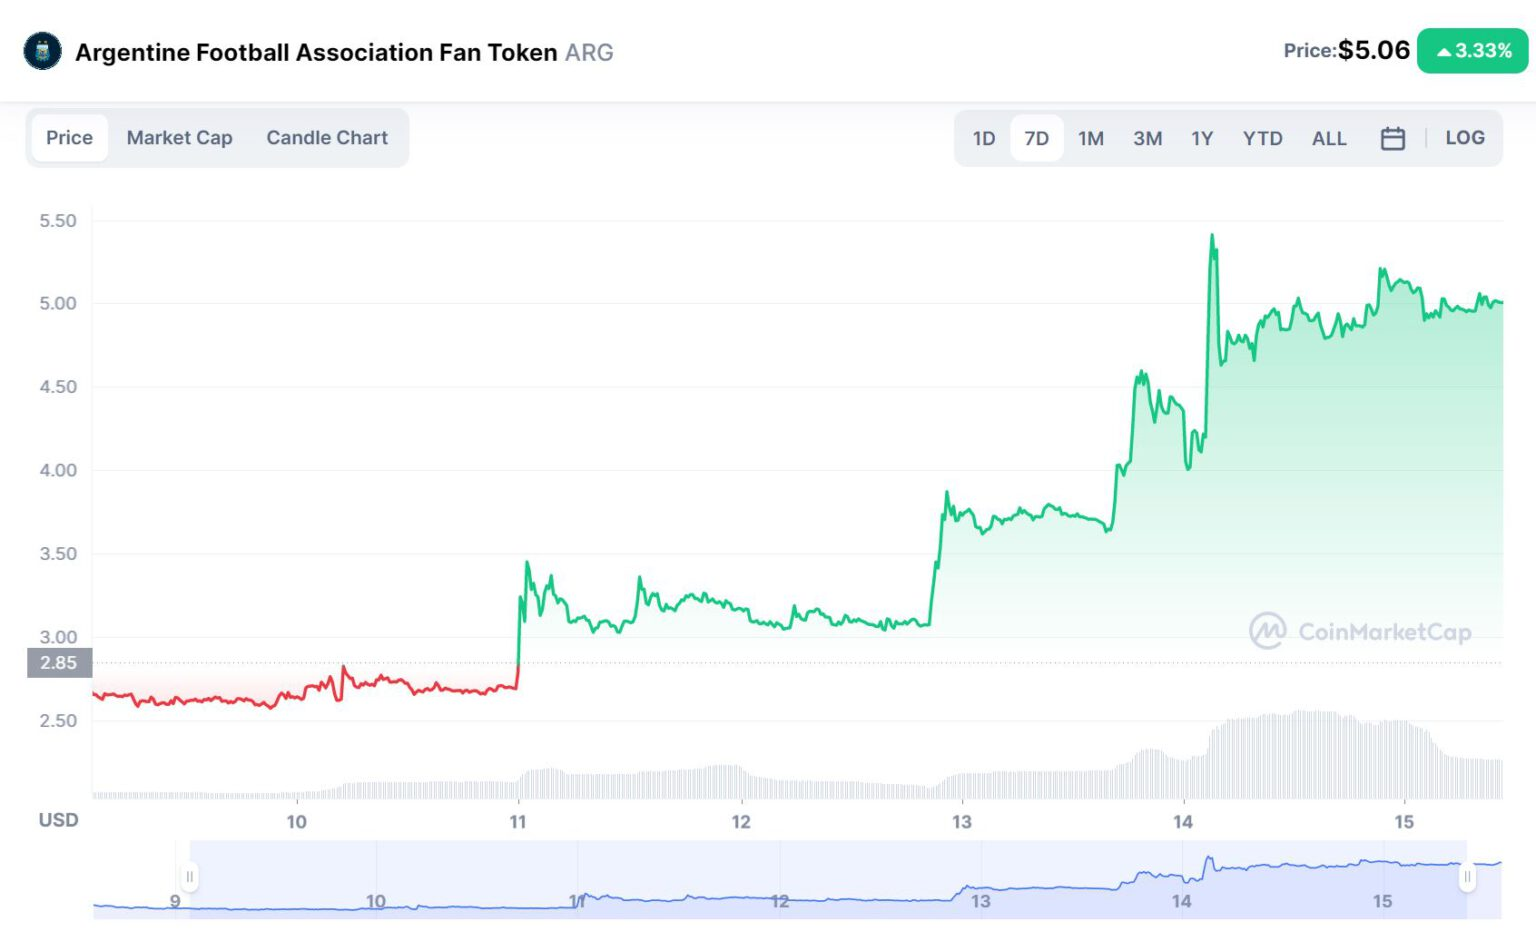The width and height of the screenshot is (1536, 931).
Task: Click the price peak on the chart
Action: (x=1212, y=237)
